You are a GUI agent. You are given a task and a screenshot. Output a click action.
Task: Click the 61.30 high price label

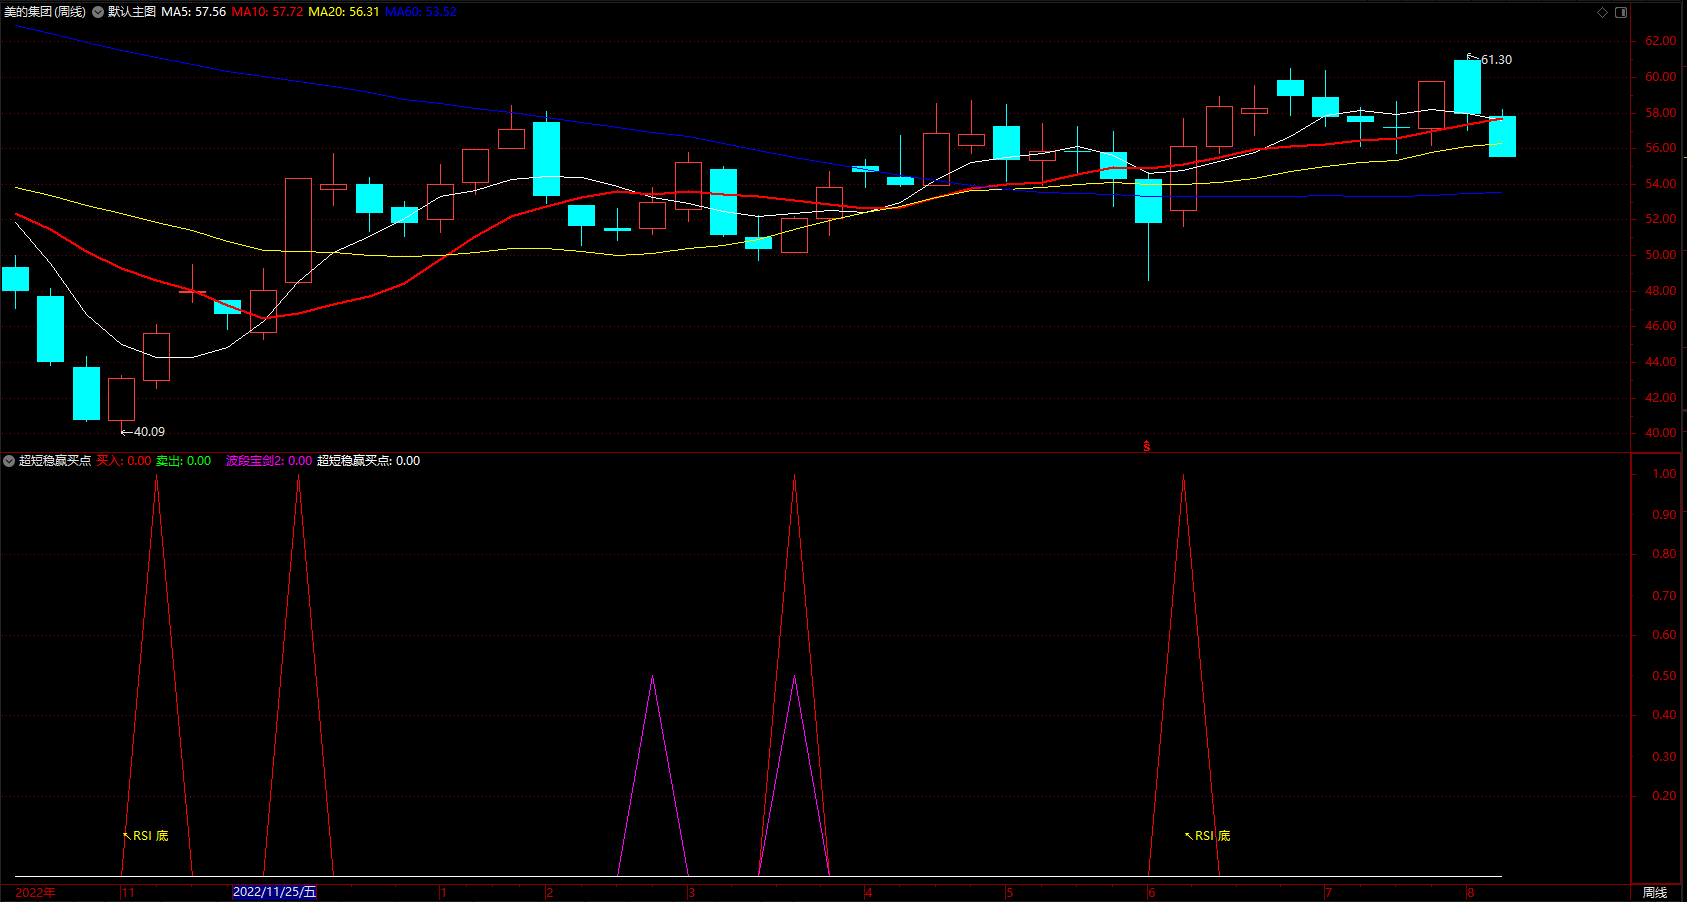1496,60
